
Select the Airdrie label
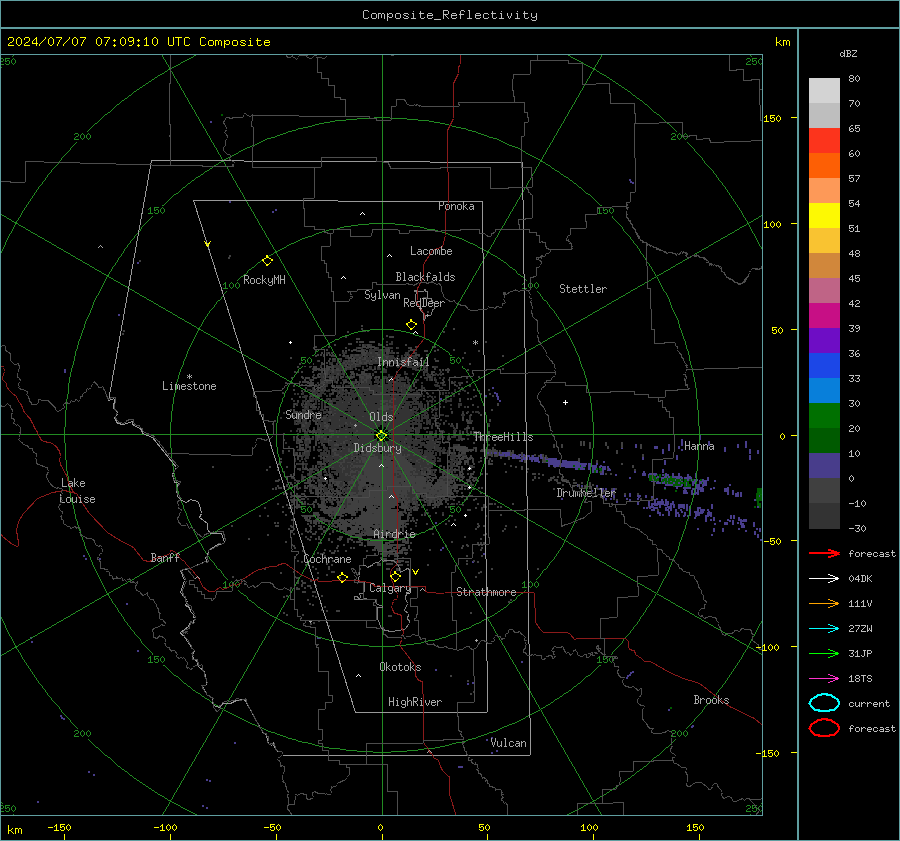(x=394, y=534)
